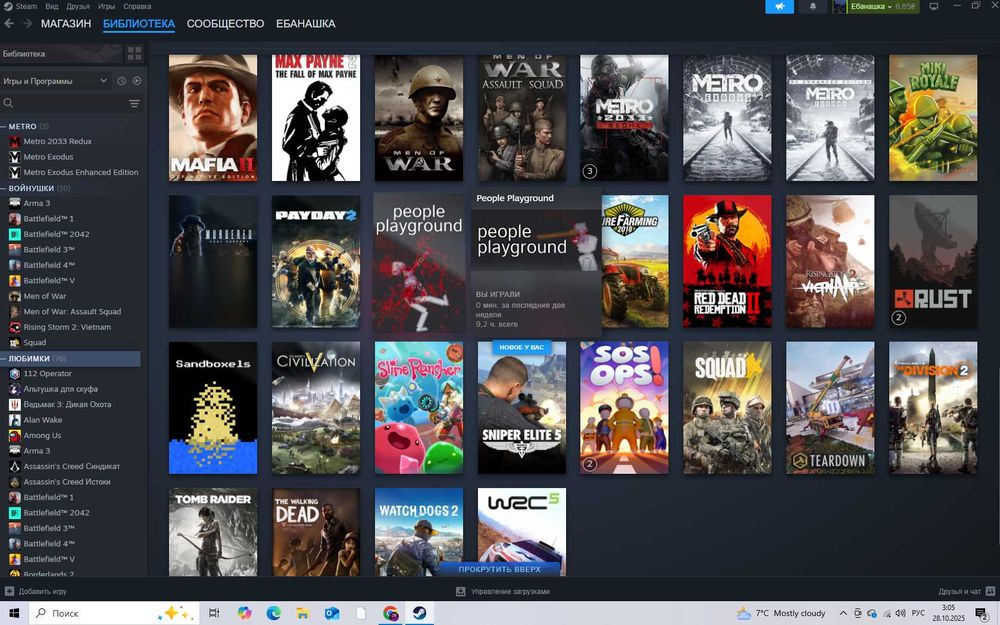Open Mafia II game cover
Image resolution: width=1000 pixels, height=625 pixels.
213,118
